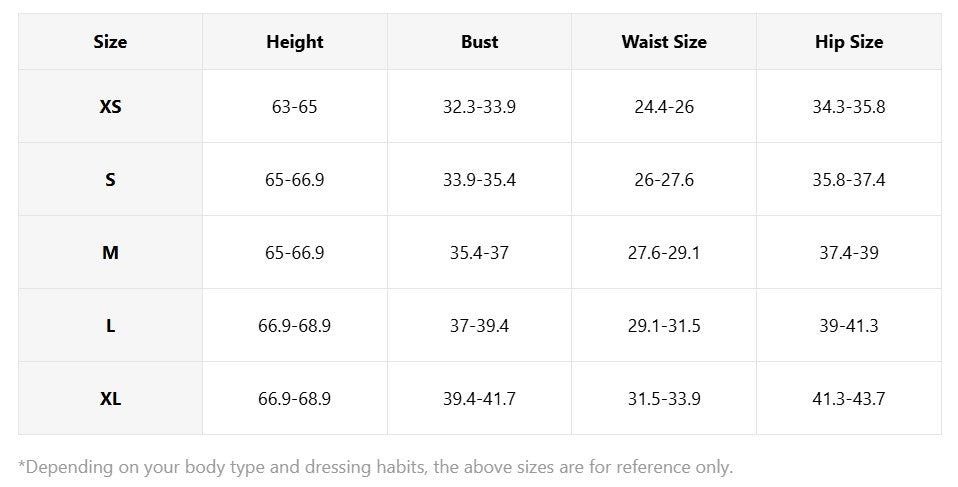Click the XS height value 63-65

pos(294,106)
